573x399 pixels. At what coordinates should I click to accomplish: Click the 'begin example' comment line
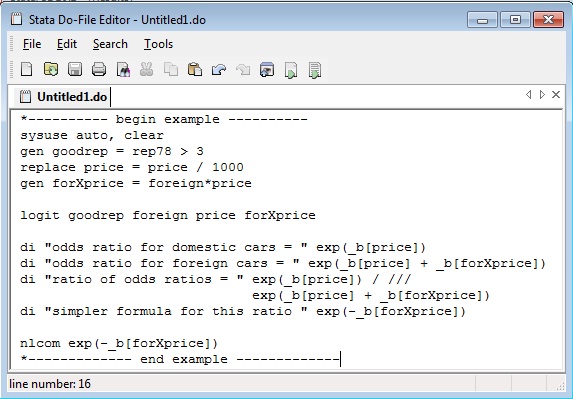[x=164, y=119]
